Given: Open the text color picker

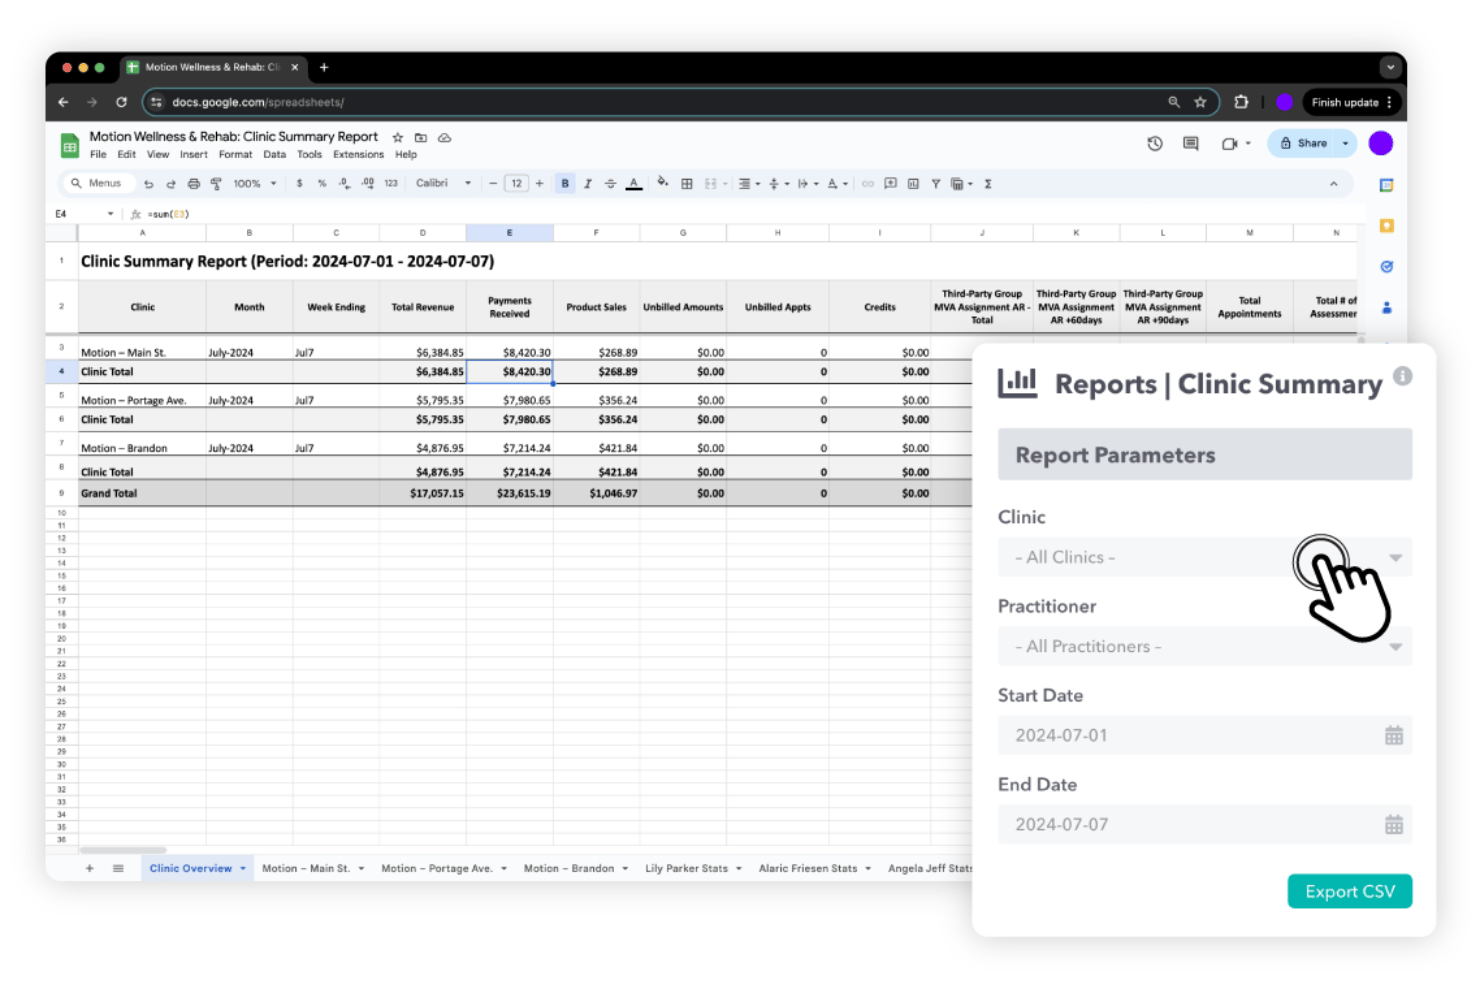Looking at the screenshot, I should (x=634, y=184).
